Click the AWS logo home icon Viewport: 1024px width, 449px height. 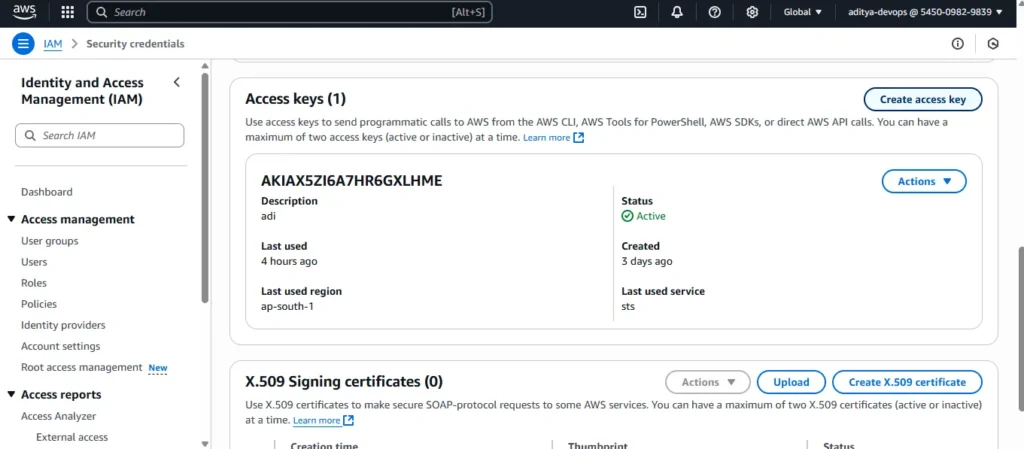click(x=25, y=12)
